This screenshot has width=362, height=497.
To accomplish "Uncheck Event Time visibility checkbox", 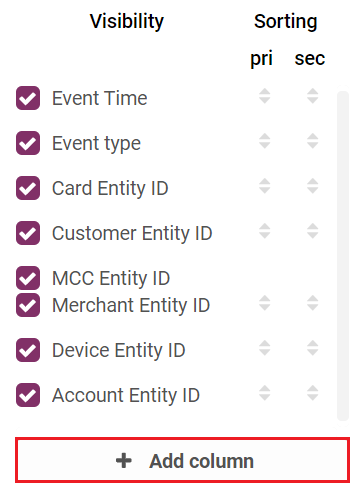I will click(28, 98).
